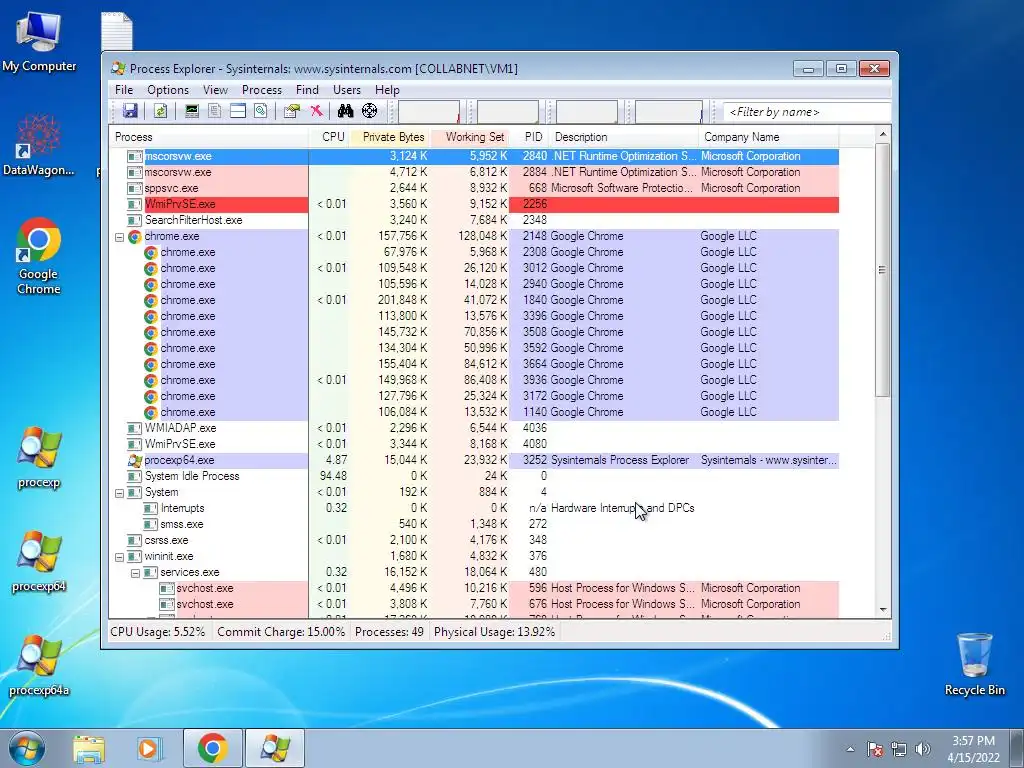This screenshot has height=768, width=1024.
Task: Collapse the services.exe tree node
Action: 135,573
